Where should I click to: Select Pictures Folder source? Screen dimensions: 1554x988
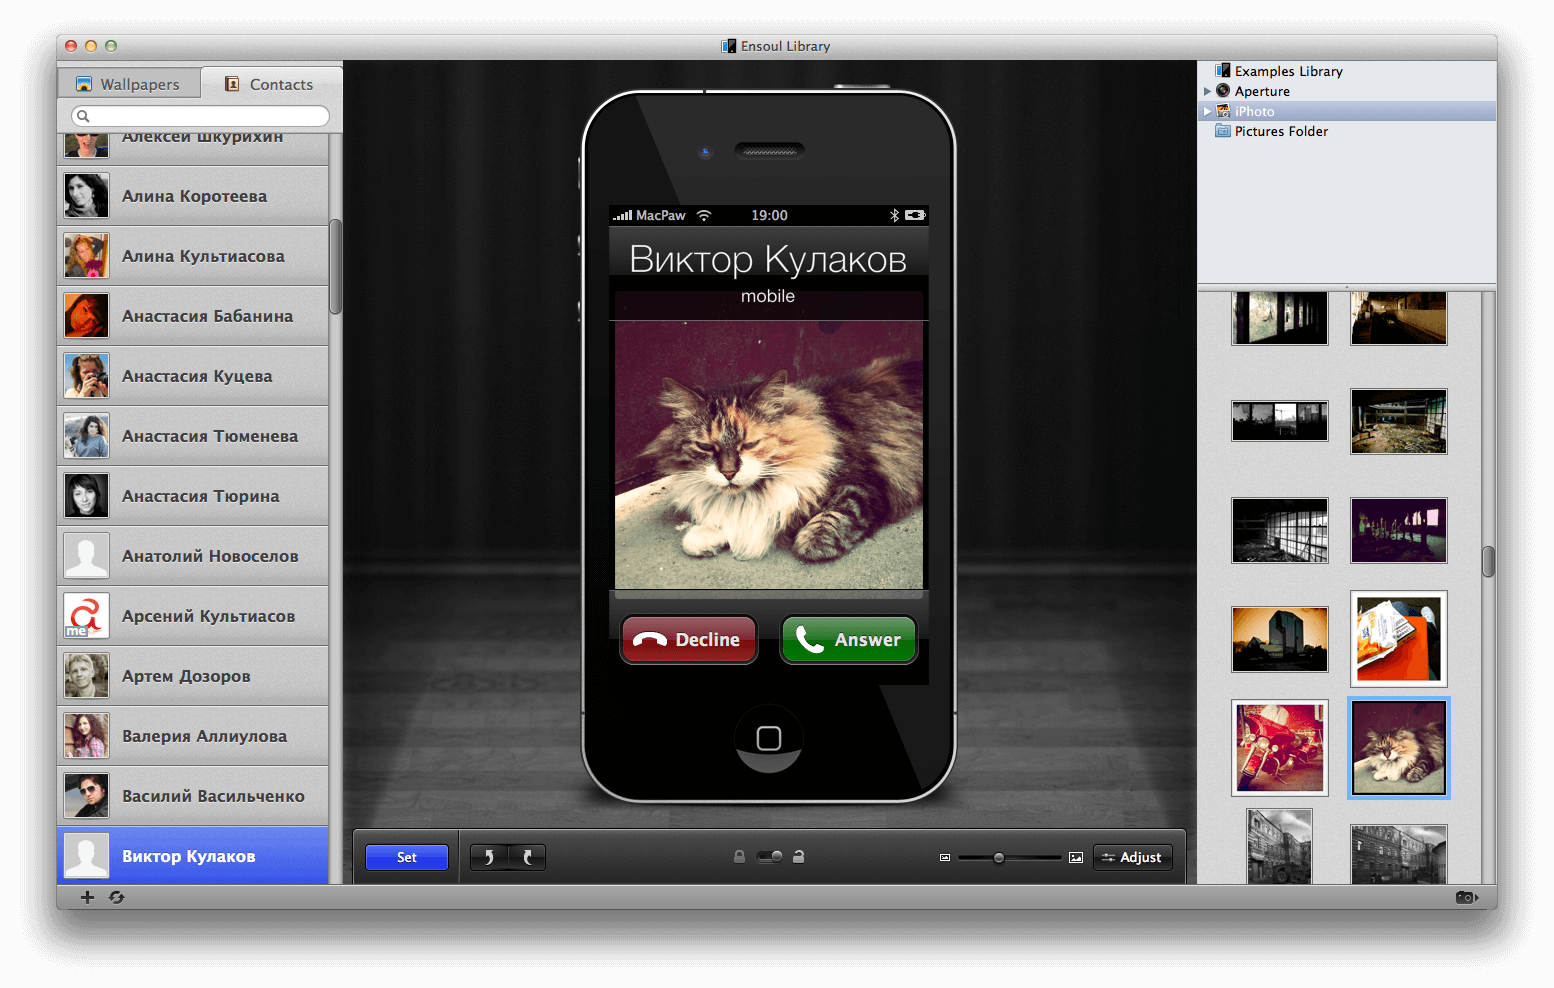[1347, 131]
